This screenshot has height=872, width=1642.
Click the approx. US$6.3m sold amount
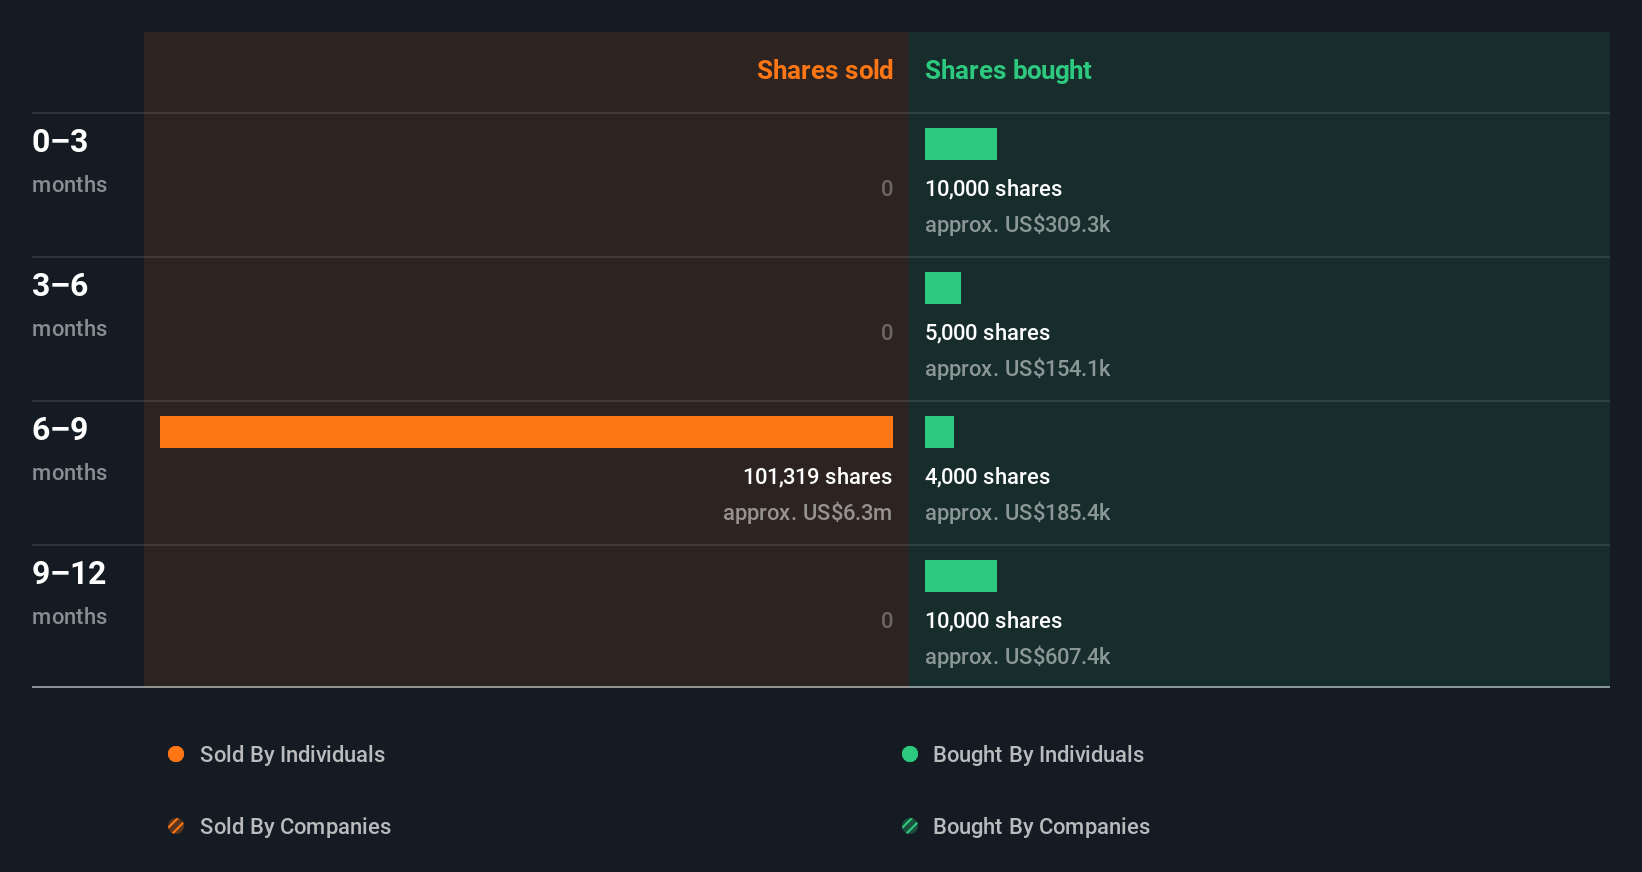click(x=807, y=513)
